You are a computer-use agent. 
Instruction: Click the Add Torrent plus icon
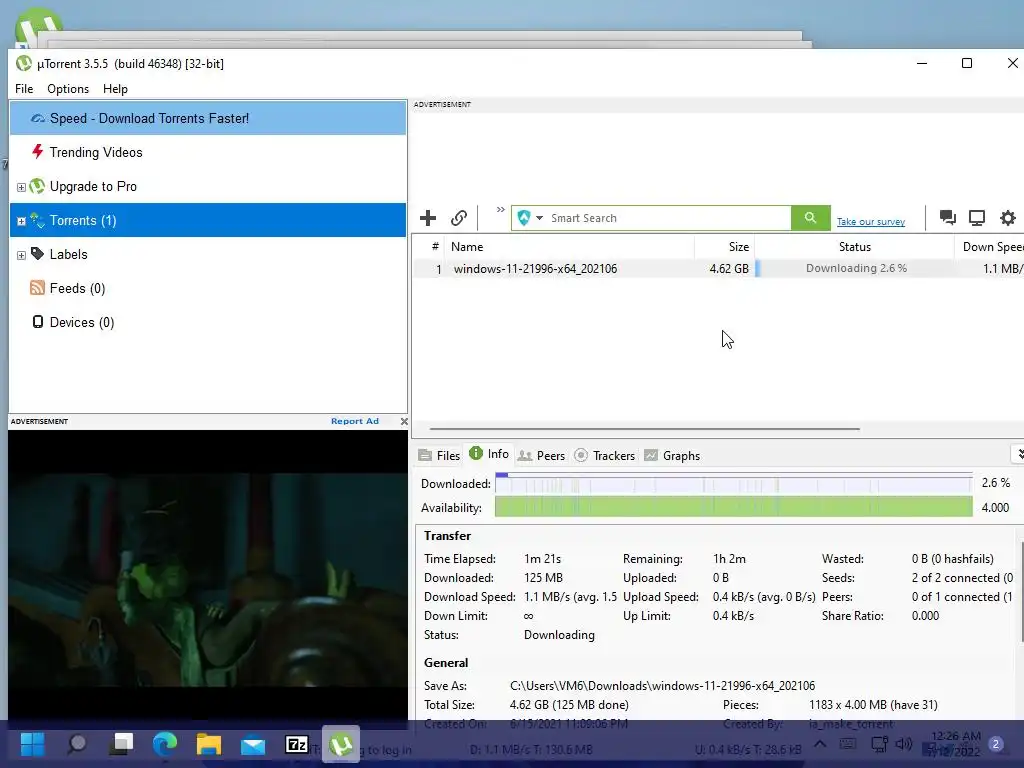428,217
